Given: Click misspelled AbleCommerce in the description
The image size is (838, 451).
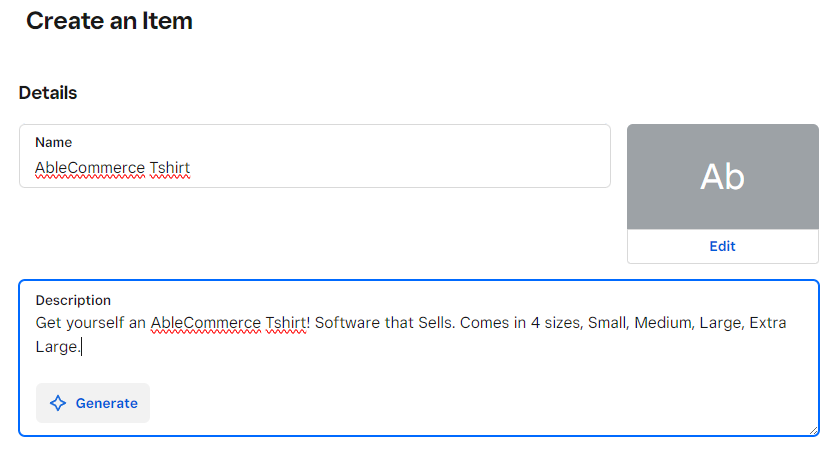Looking at the screenshot, I should pyautogui.click(x=206, y=323).
